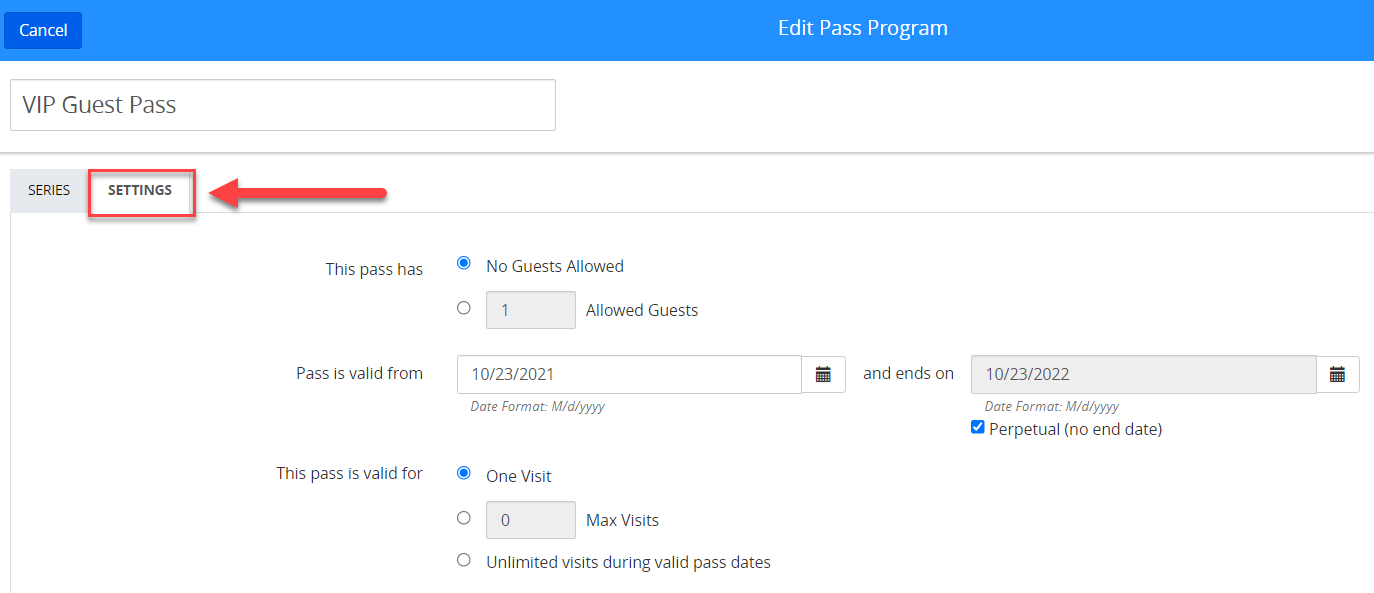
Task: Click the Edit Pass Program header title
Action: (x=862, y=27)
